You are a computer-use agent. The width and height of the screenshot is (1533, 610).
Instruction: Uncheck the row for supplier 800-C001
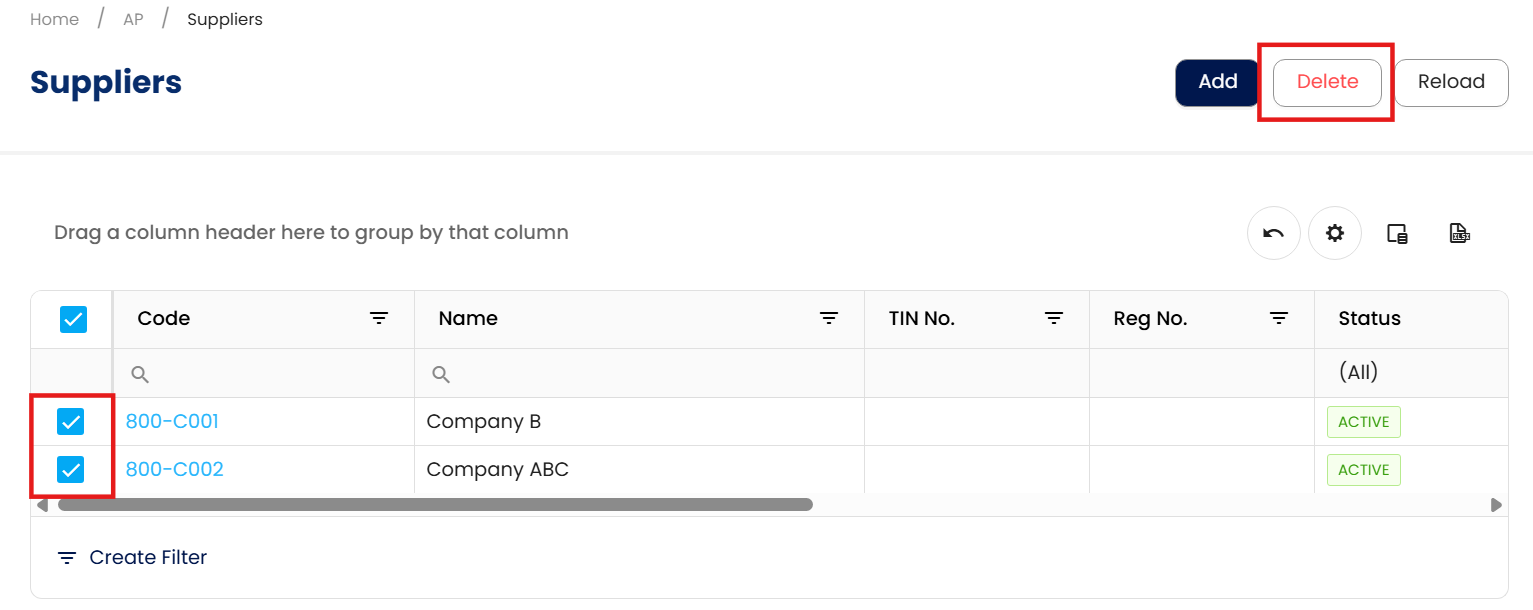point(71,422)
